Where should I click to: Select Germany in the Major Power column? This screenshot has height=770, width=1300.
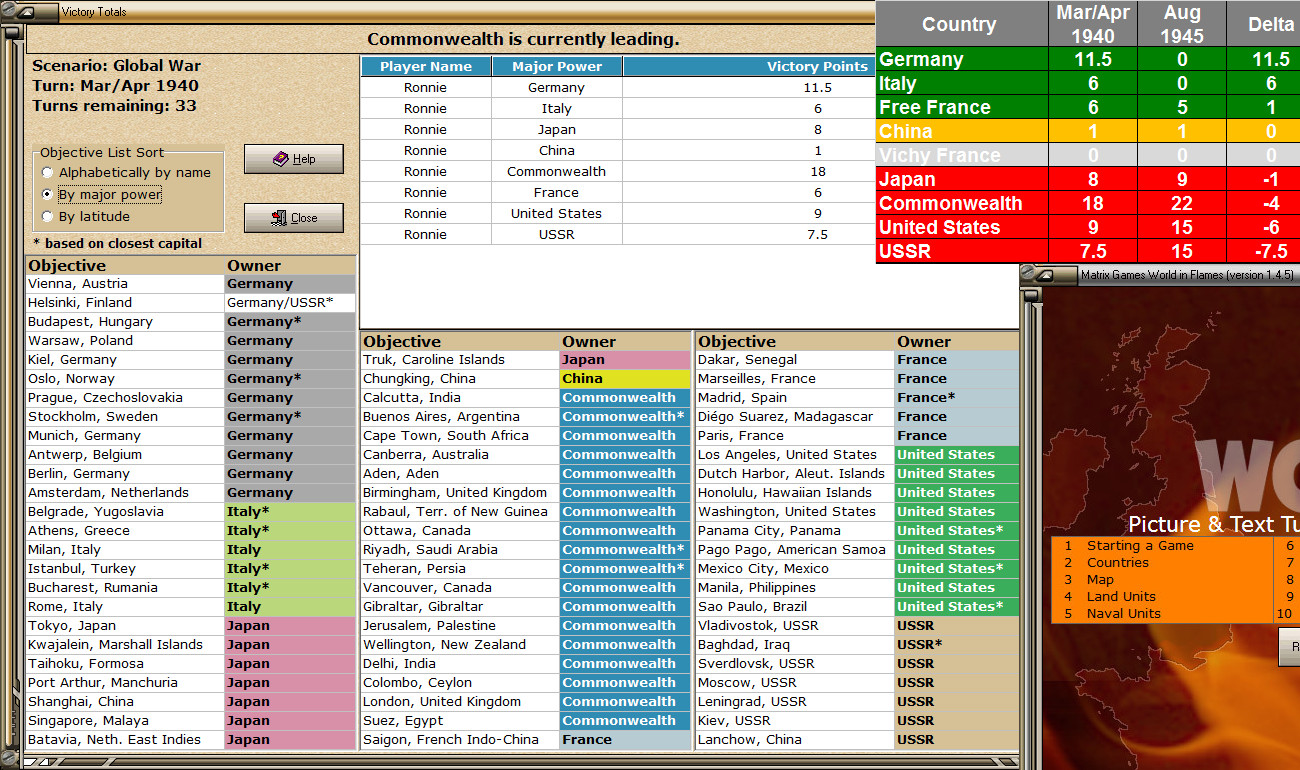tap(557, 88)
